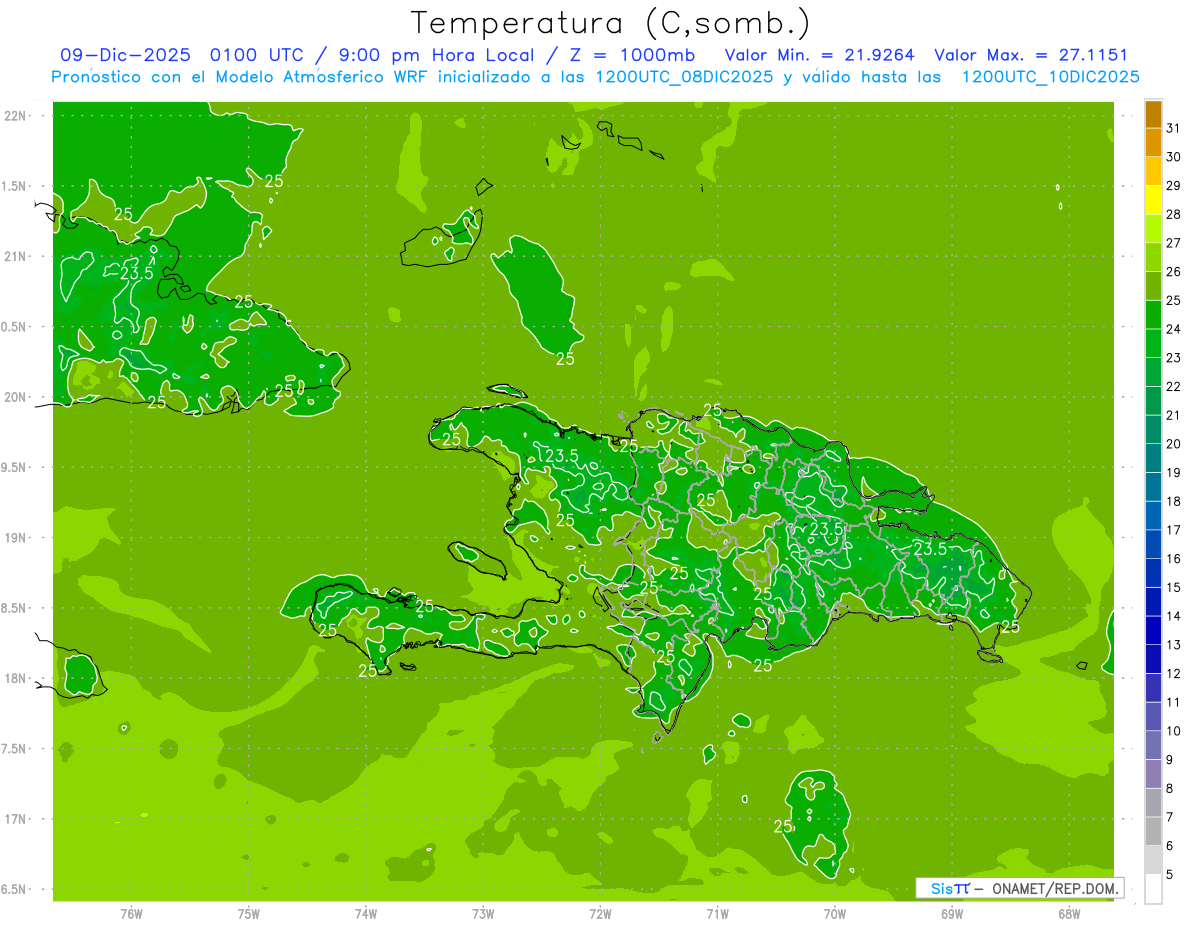Pick the dark blue swatch between 13 and 14
The height and width of the screenshot is (927, 1200).
pyautogui.click(x=1153, y=630)
